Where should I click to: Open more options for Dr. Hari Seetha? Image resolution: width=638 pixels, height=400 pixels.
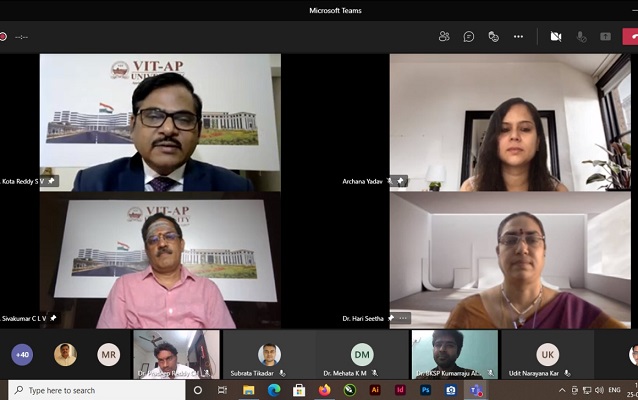coord(403,318)
